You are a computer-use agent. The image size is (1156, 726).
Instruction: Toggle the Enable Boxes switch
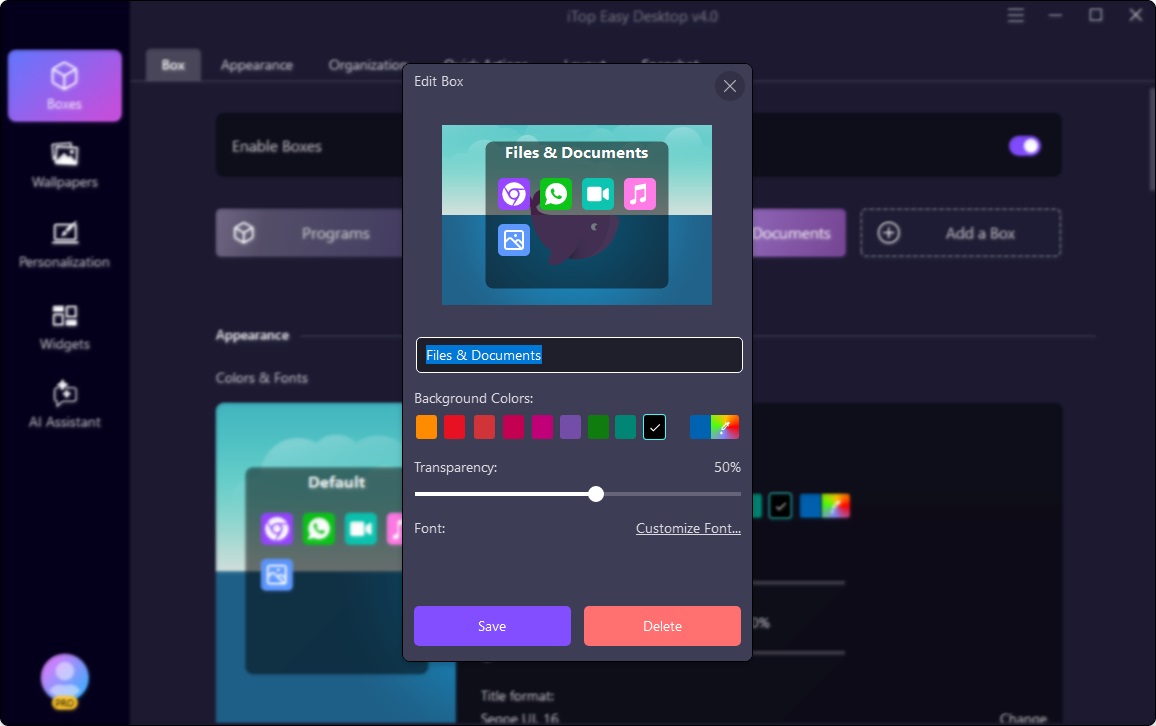coord(1024,146)
